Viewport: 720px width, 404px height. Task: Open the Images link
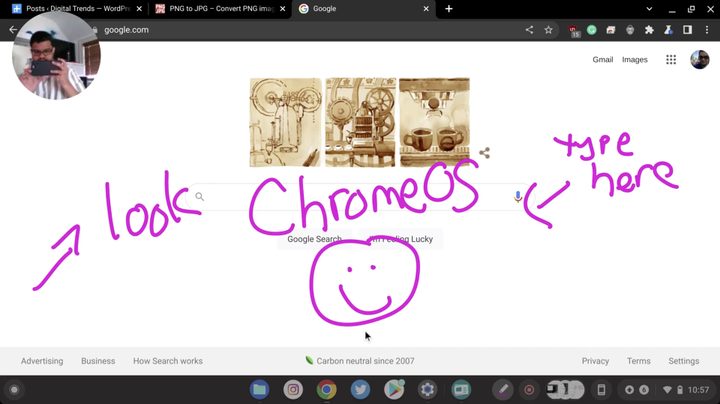tap(635, 60)
